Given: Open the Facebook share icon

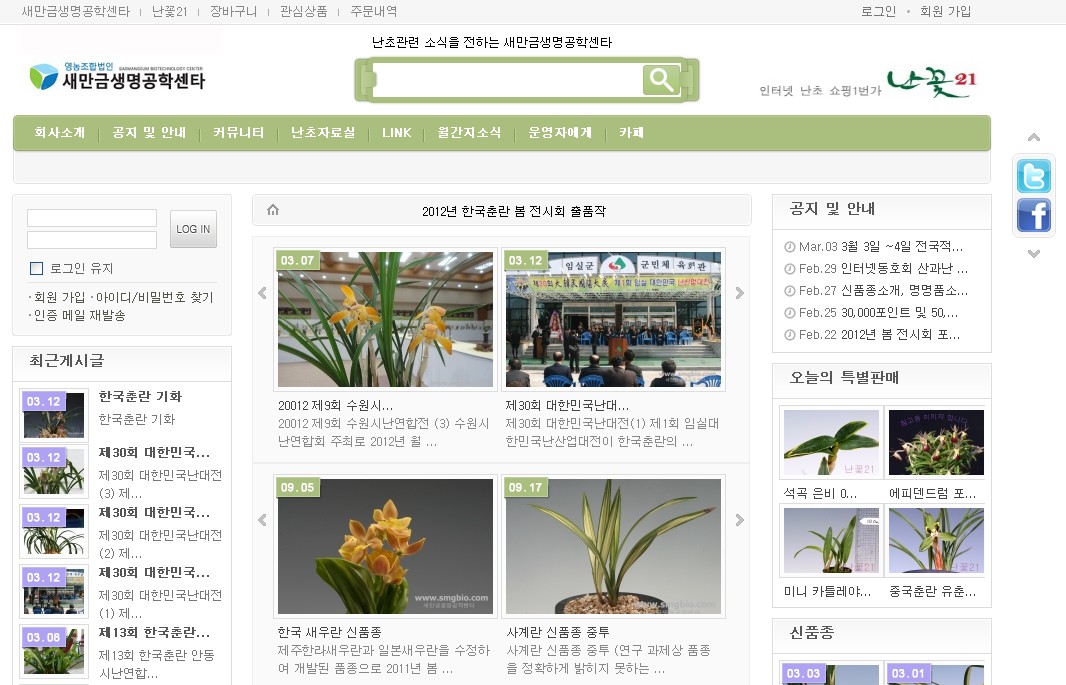Looking at the screenshot, I should click(1033, 215).
